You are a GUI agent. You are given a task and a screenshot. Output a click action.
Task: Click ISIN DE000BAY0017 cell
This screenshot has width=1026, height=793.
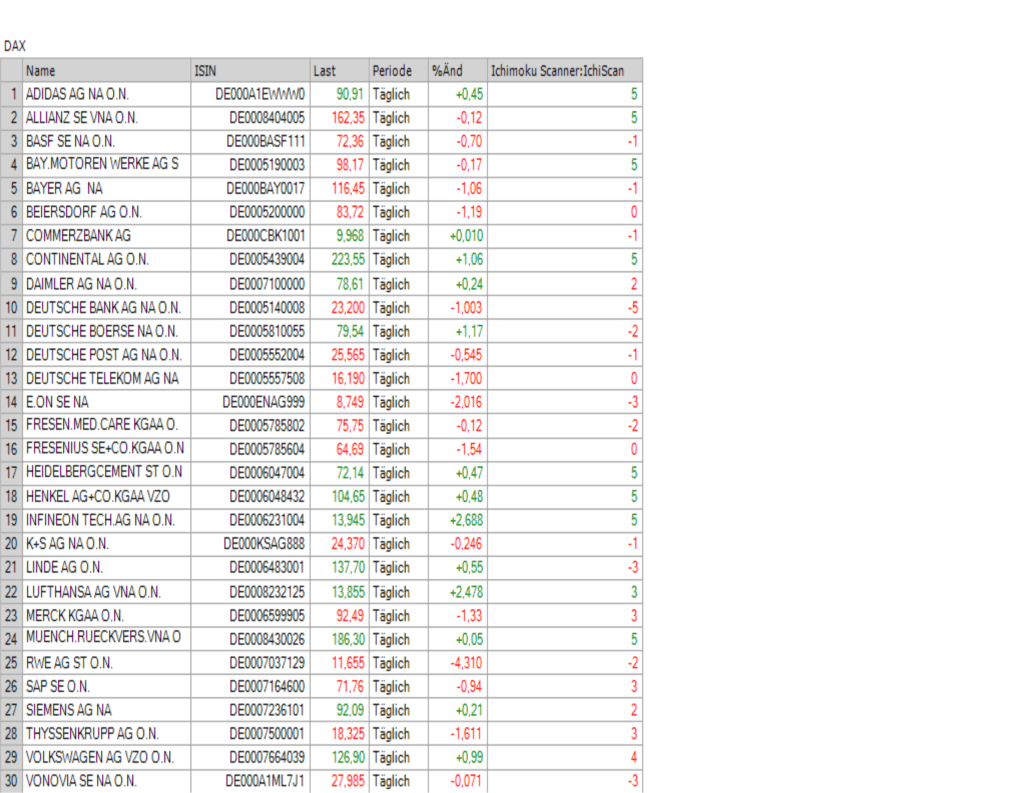251,188
